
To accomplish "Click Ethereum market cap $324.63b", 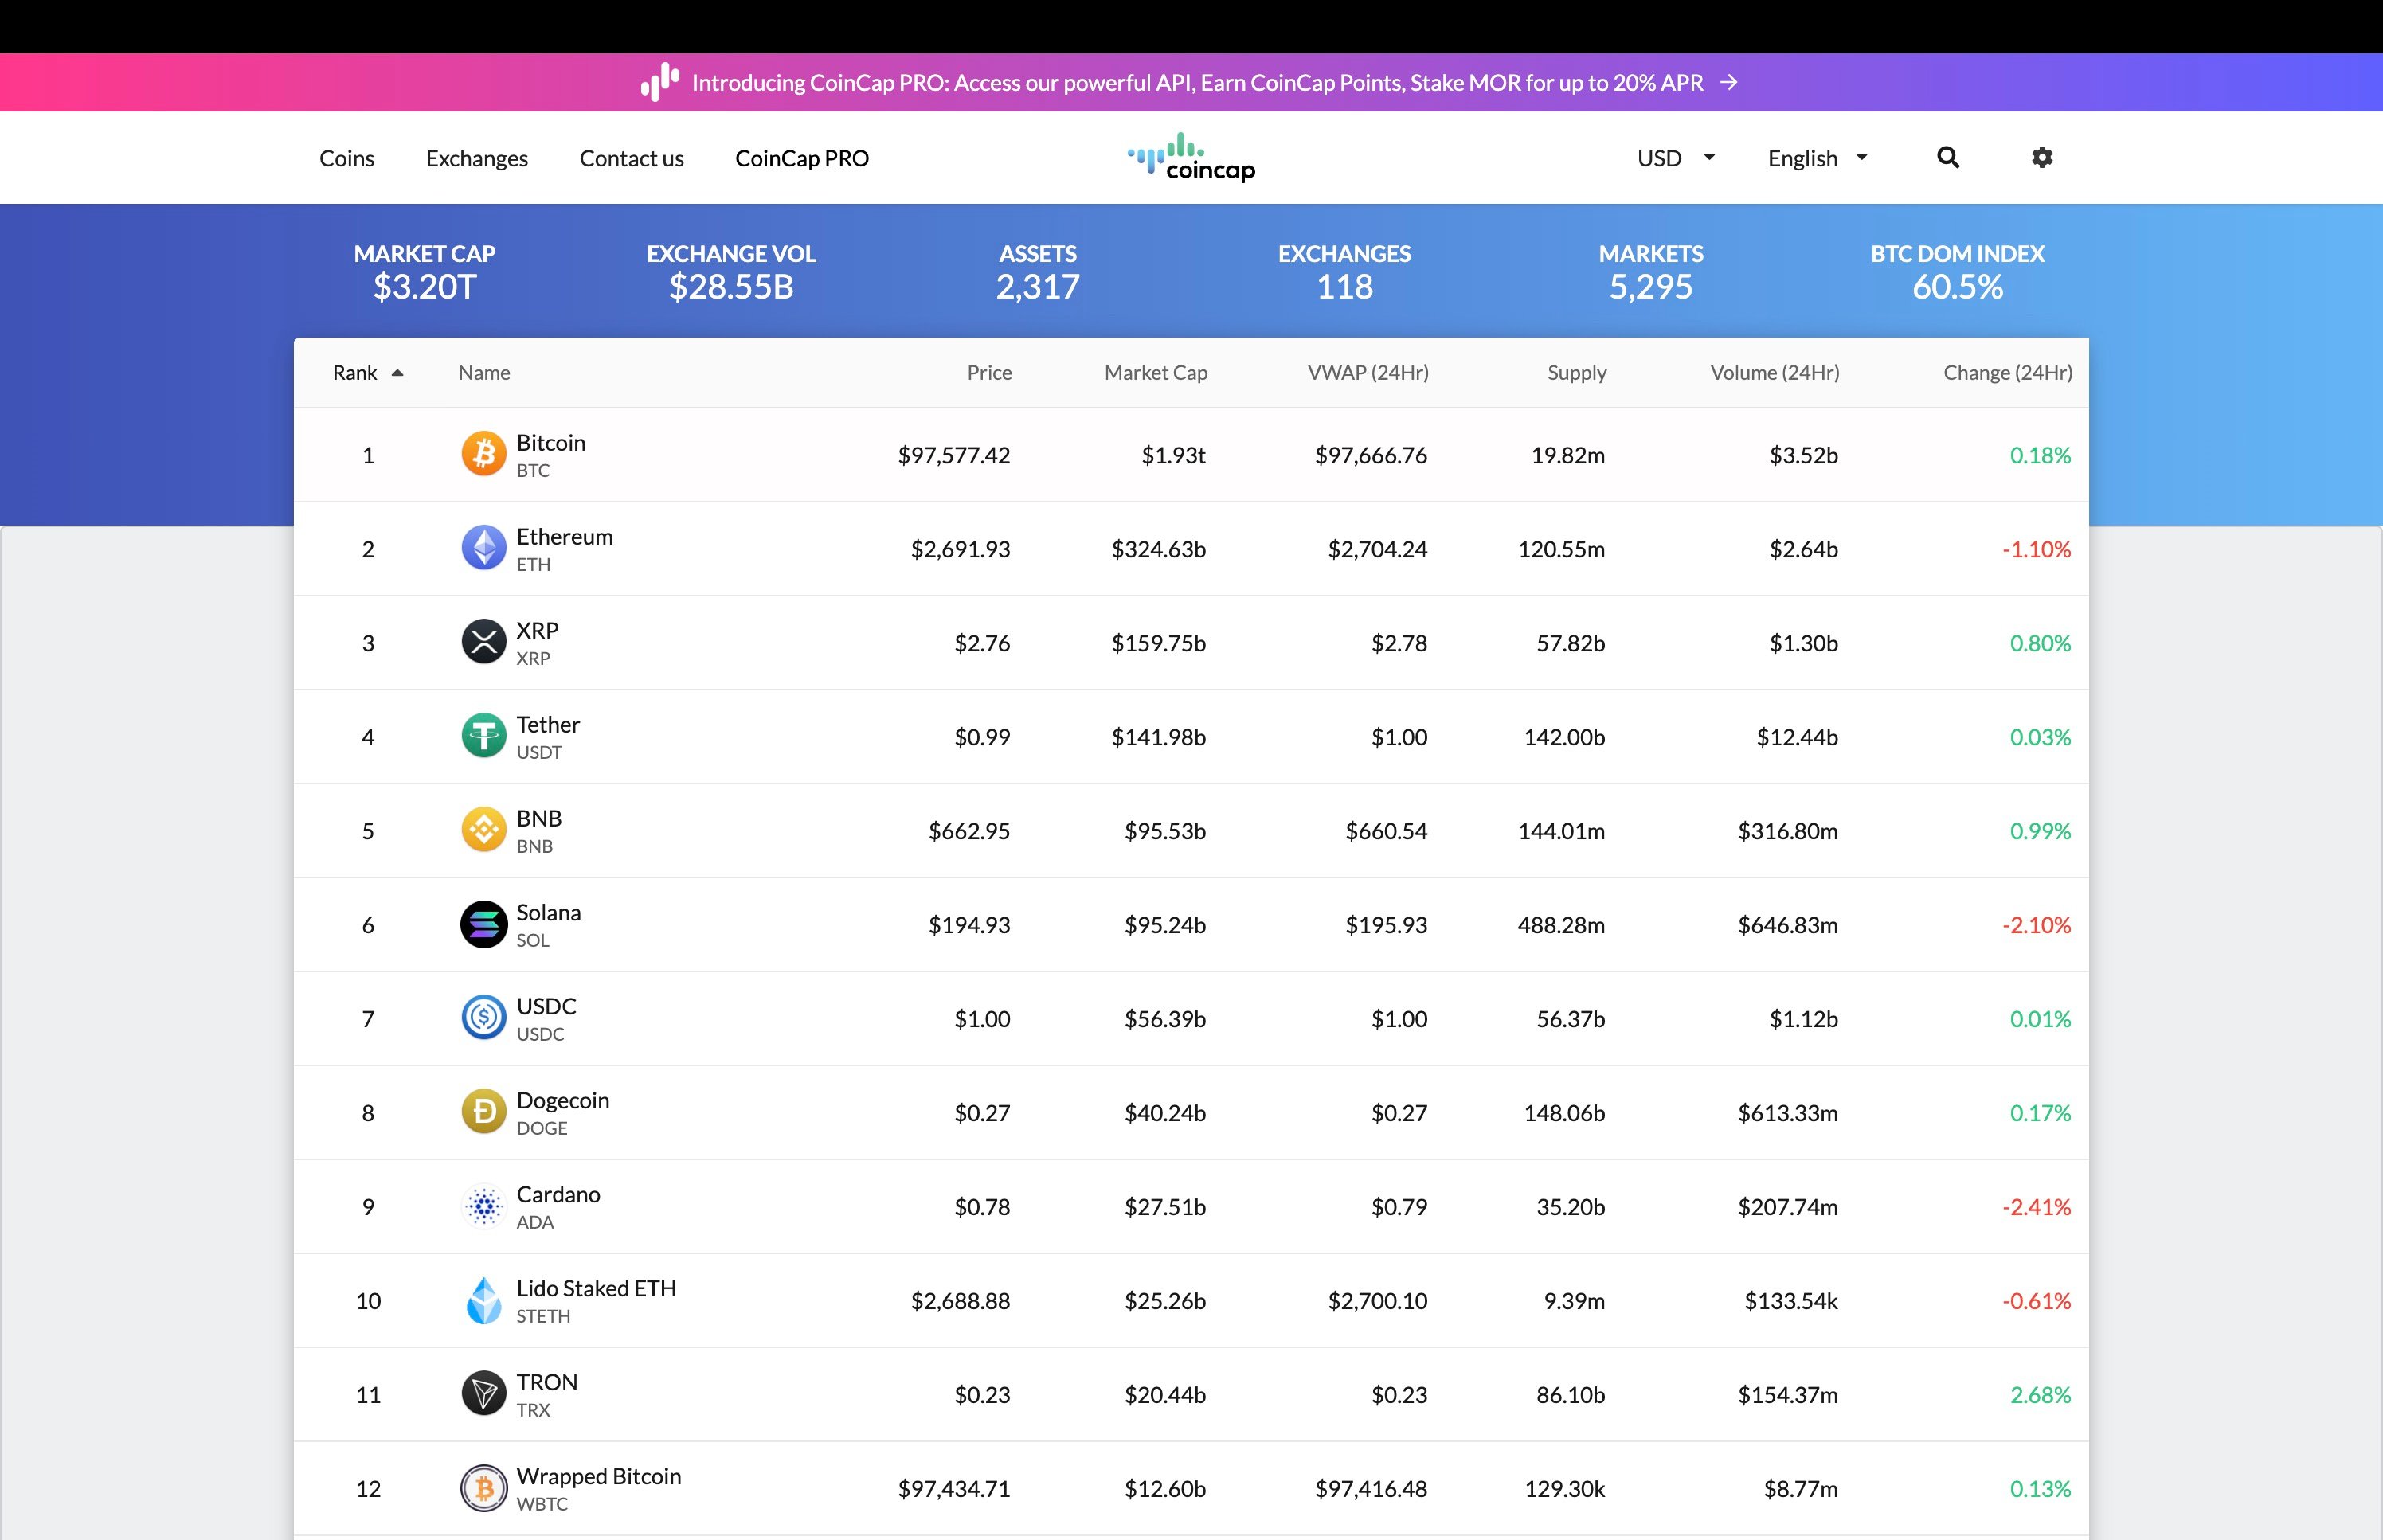I will 1159,549.
